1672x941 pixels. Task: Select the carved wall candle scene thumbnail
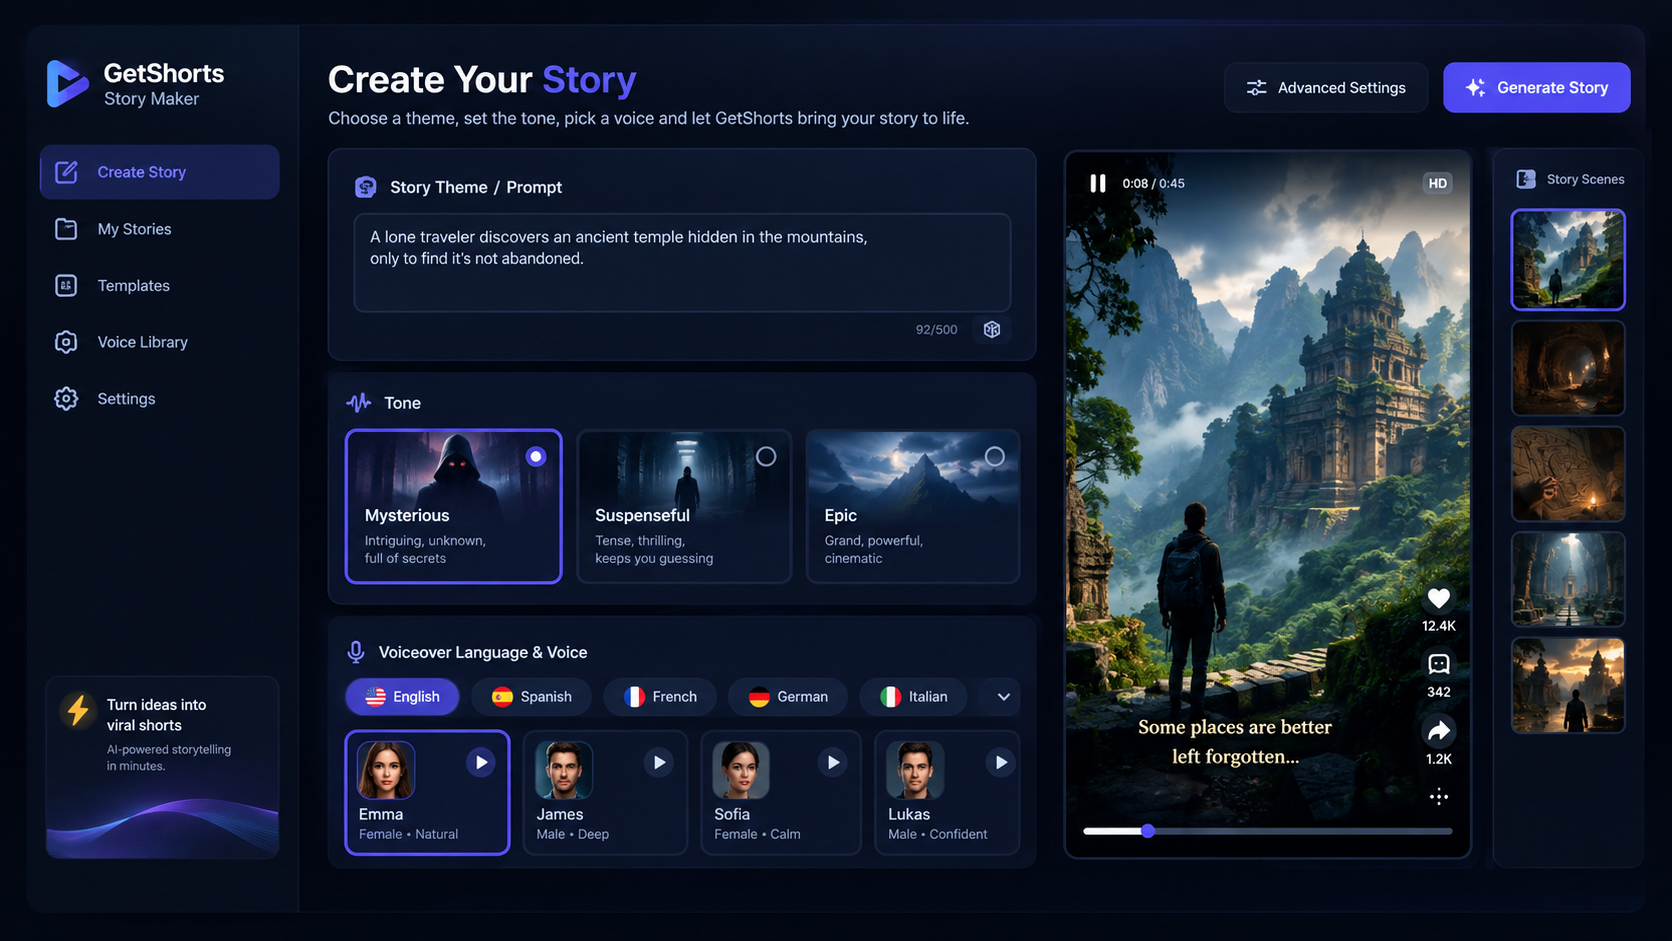(x=1568, y=474)
